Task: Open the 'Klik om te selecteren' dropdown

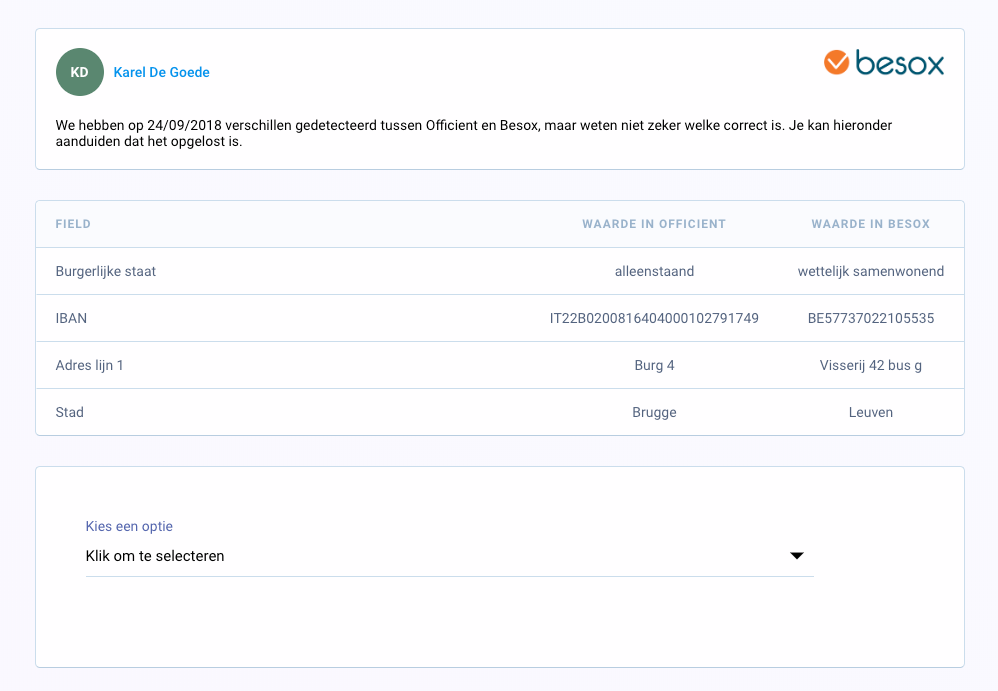Action: pyautogui.click(x=449, y=556)
